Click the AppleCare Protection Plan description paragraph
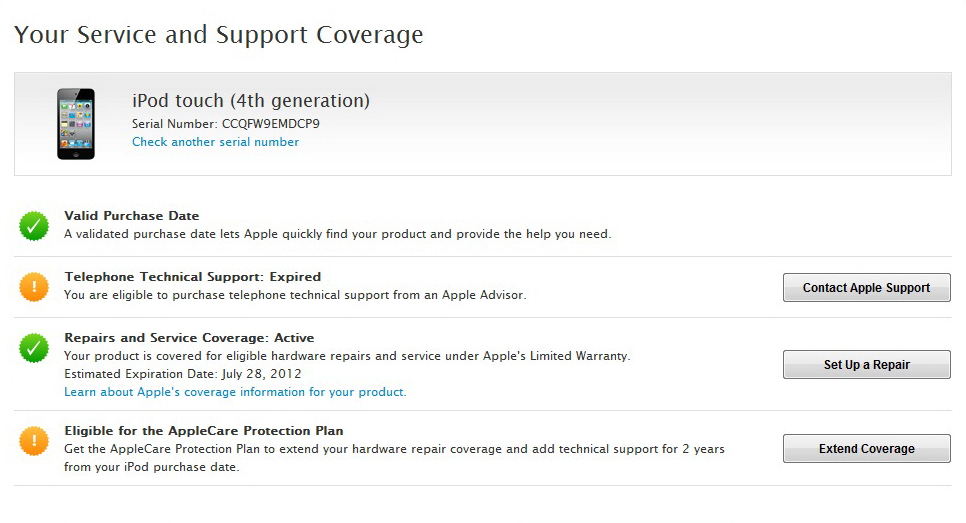This screenshot has height=523, width=966. pos(394,458)
